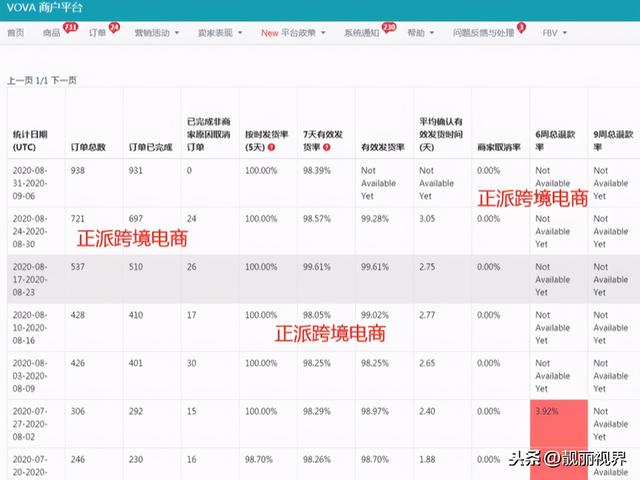Expand the 卖家表现 dropdown menu
The image size is (640, 480).
[220, 33]
